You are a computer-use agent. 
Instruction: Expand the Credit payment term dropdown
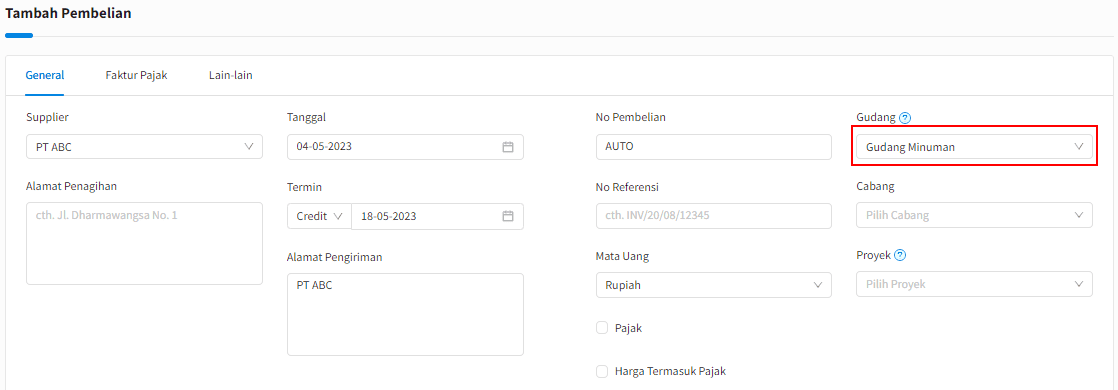point(319,216)
